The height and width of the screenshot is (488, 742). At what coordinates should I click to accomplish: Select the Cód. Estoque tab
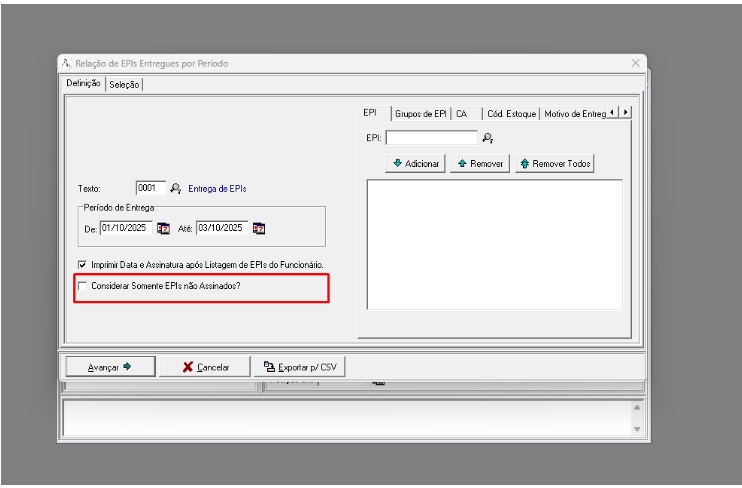[511, 113]
